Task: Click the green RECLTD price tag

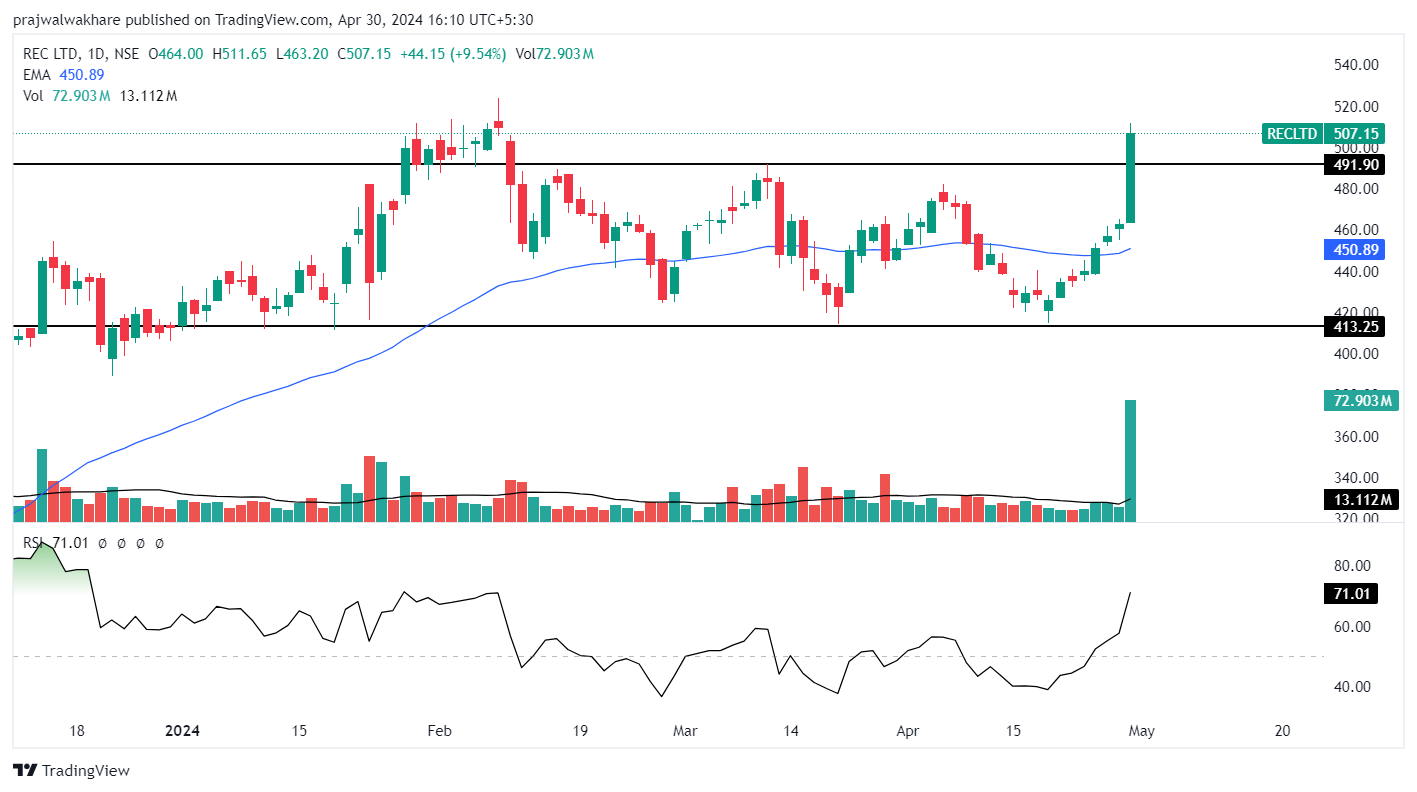Action: pyautogui.click(x=1292, y=133)
